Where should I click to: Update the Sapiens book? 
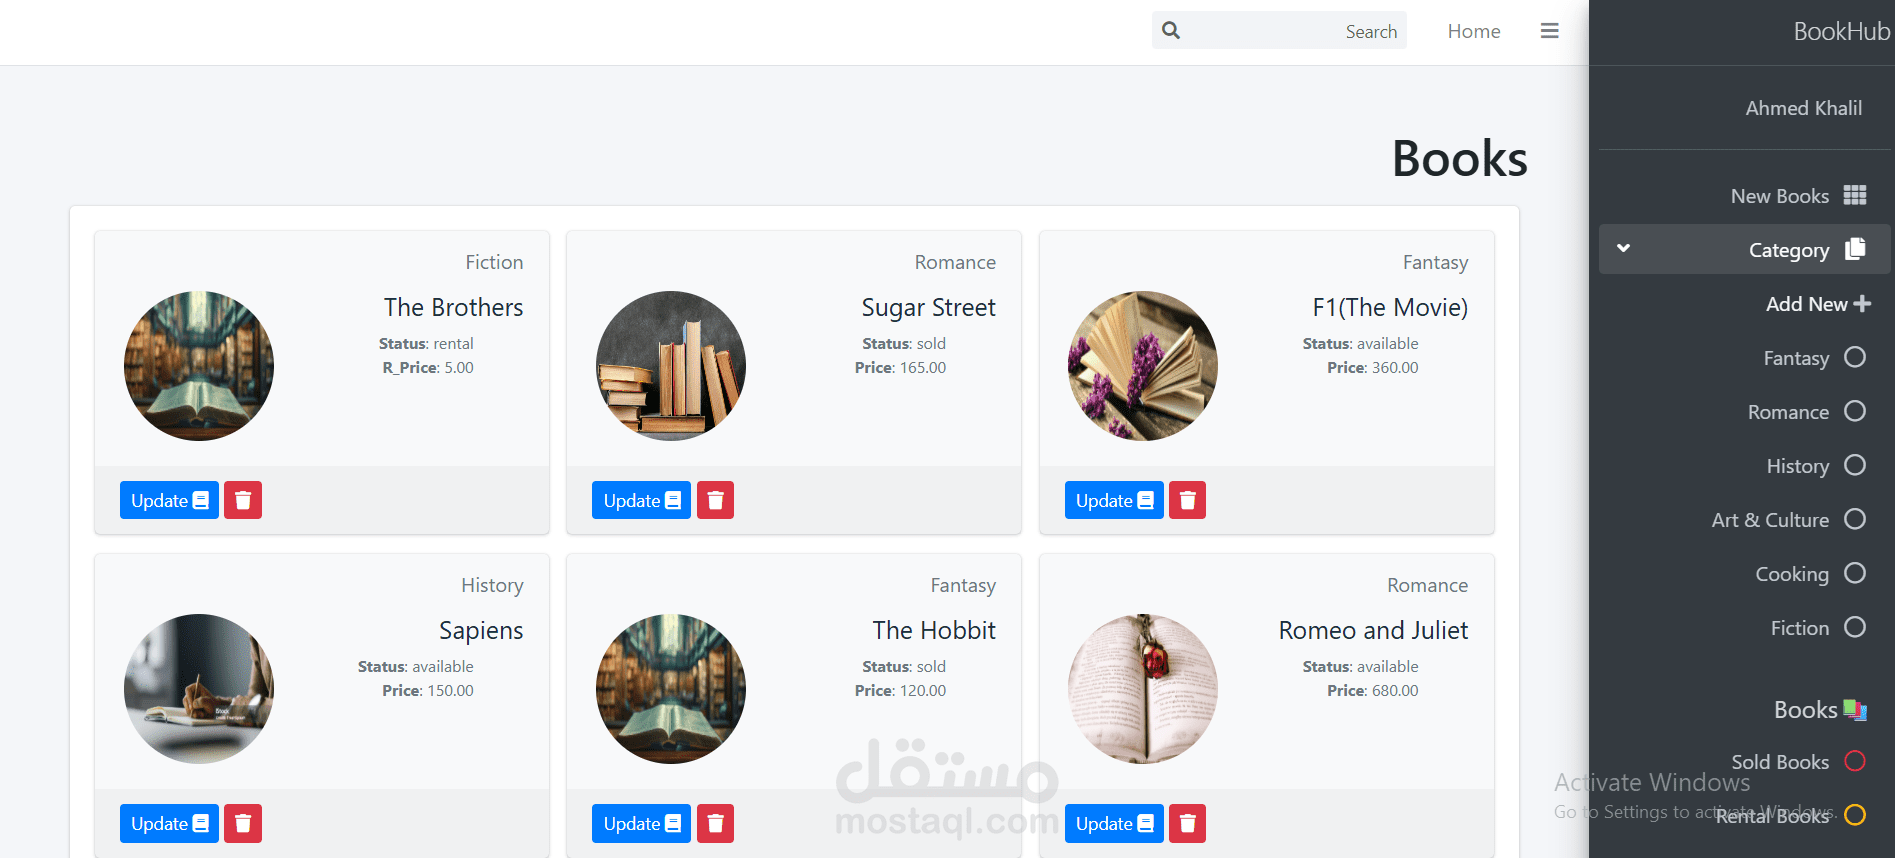pyautogui.click(x=169, y=823)
